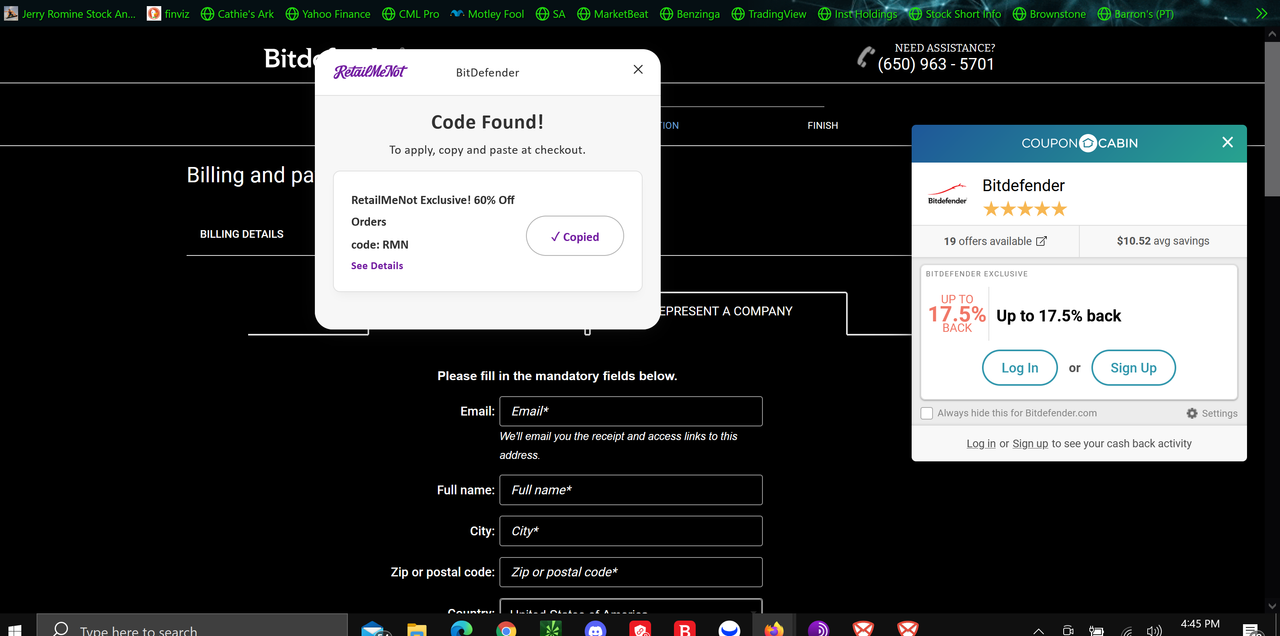
Task: Open the Motley Fool bookmark
Action: (489, 14)
